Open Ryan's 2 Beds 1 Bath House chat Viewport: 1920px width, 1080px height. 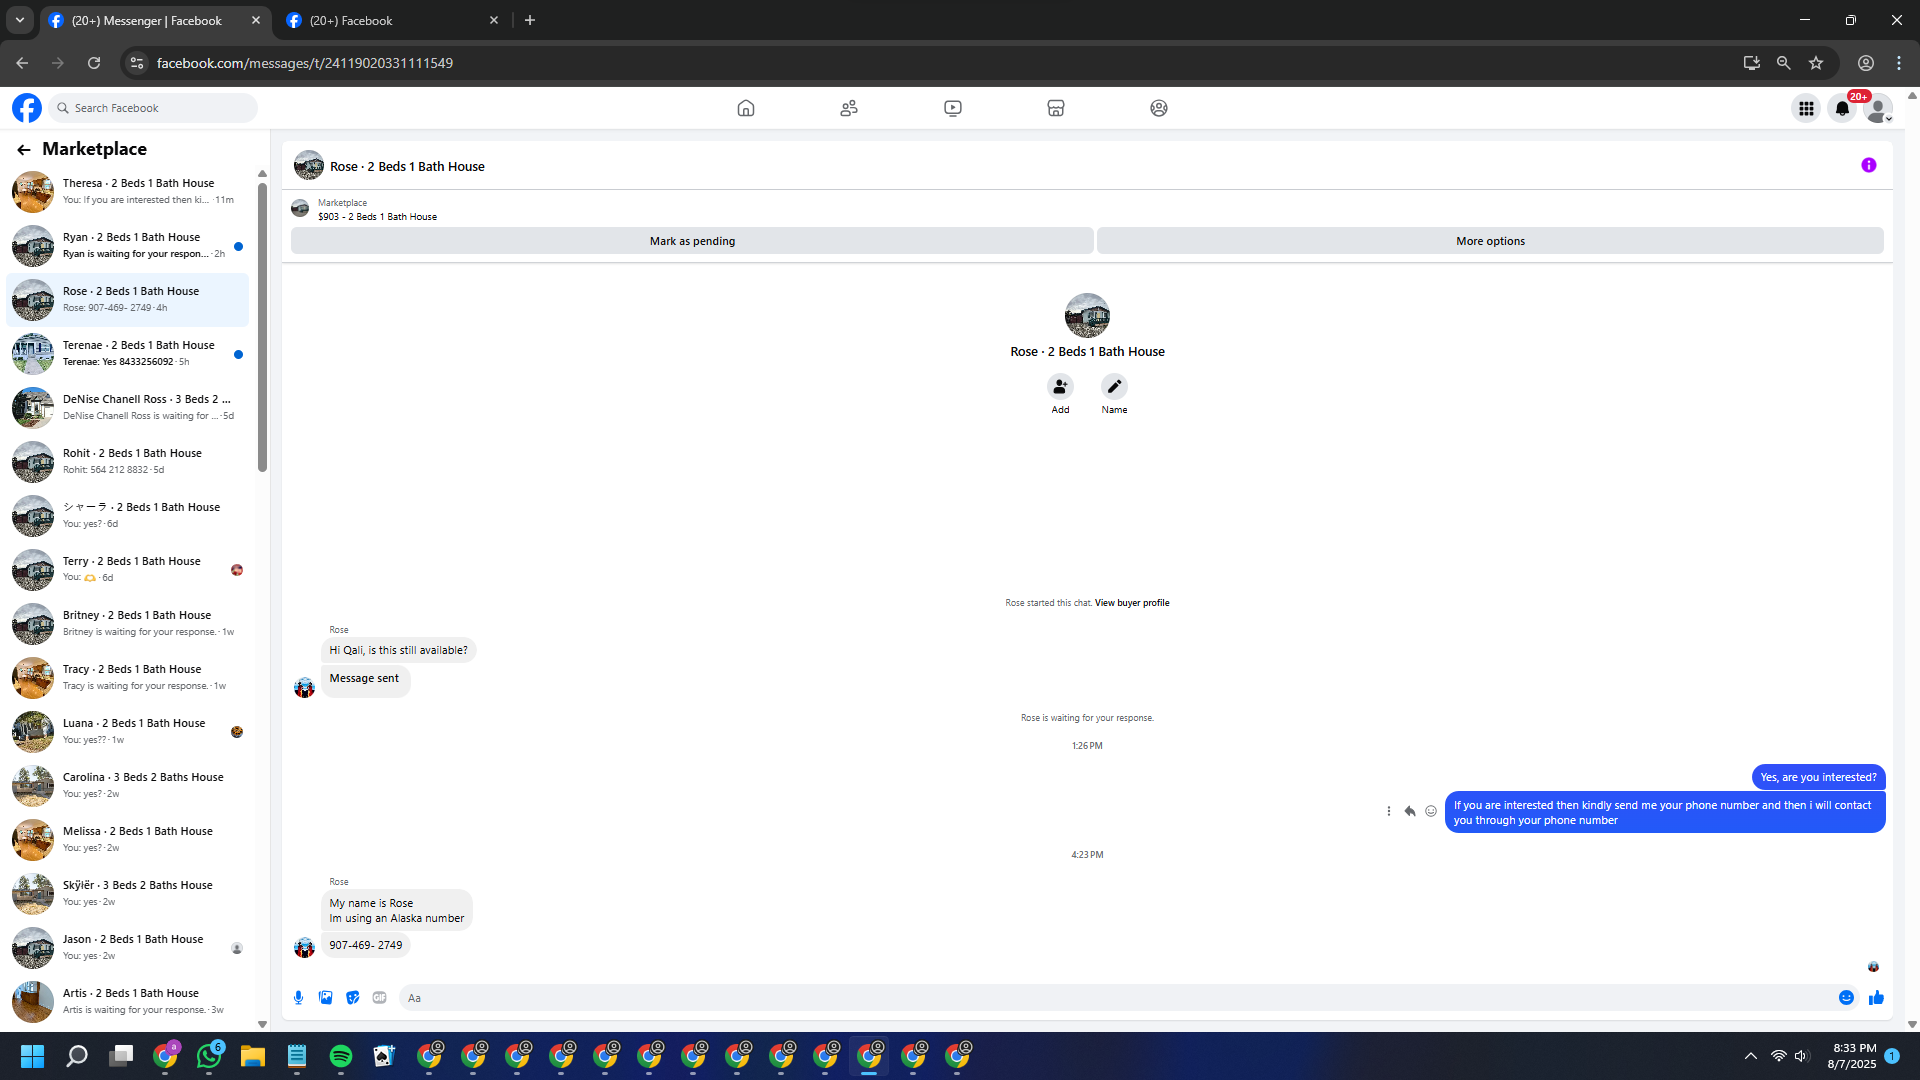[x=128, y=246]
